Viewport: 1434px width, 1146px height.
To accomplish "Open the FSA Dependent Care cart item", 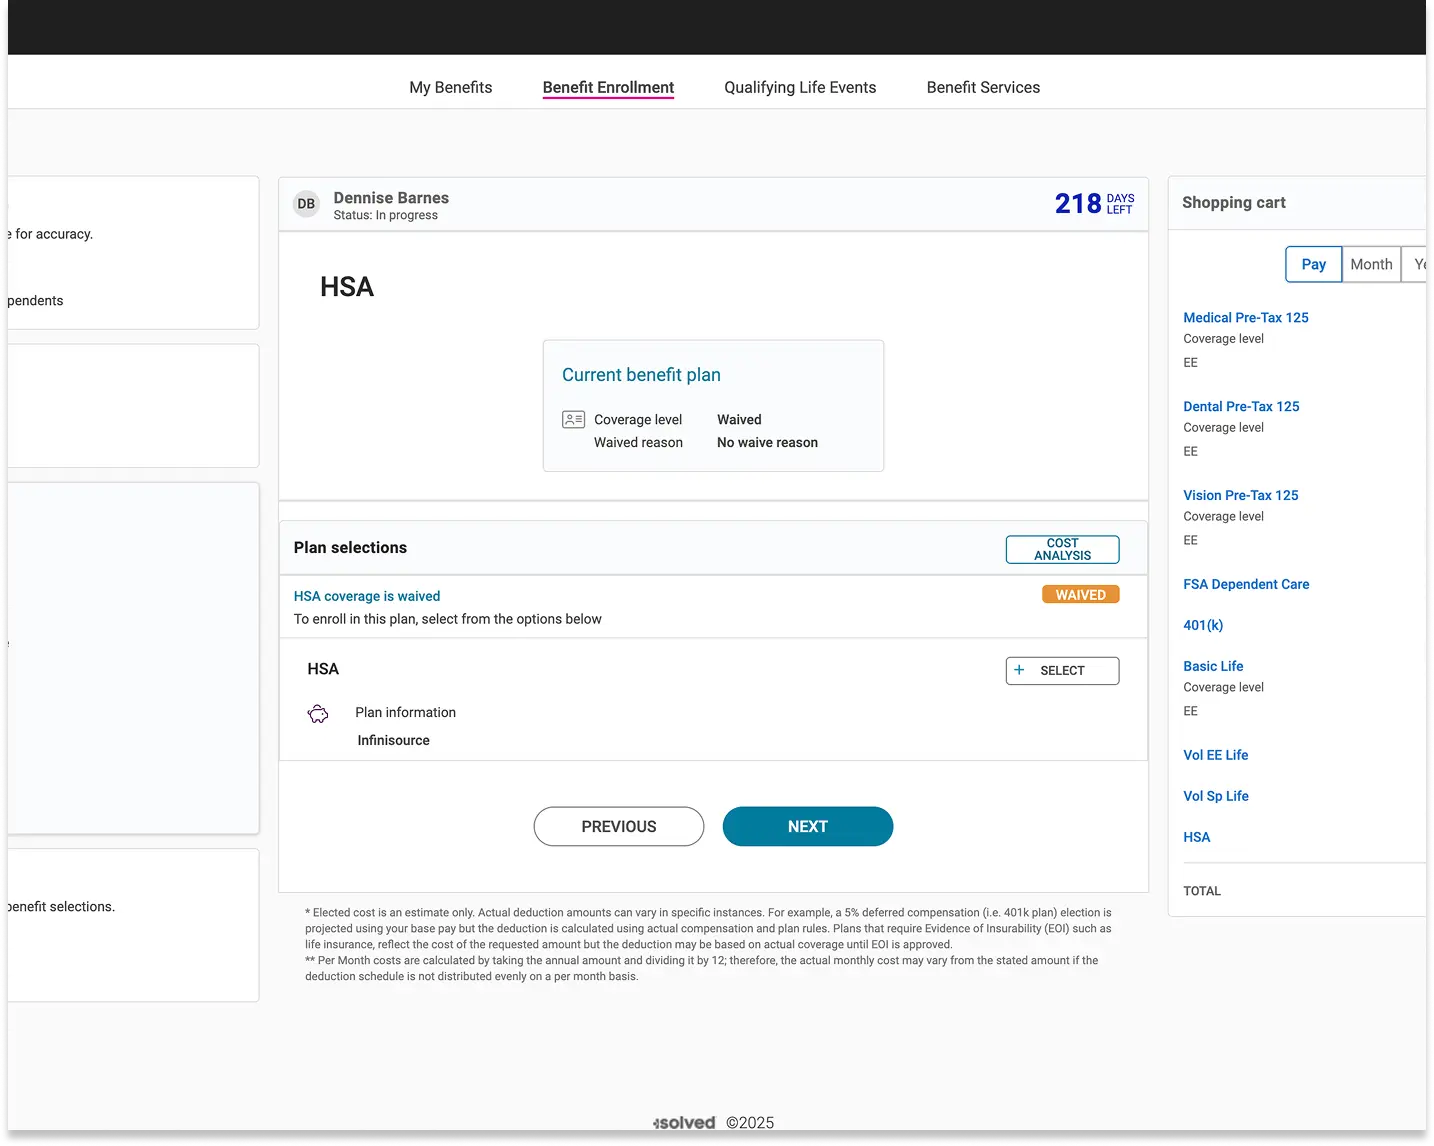I will (1246, 584).
